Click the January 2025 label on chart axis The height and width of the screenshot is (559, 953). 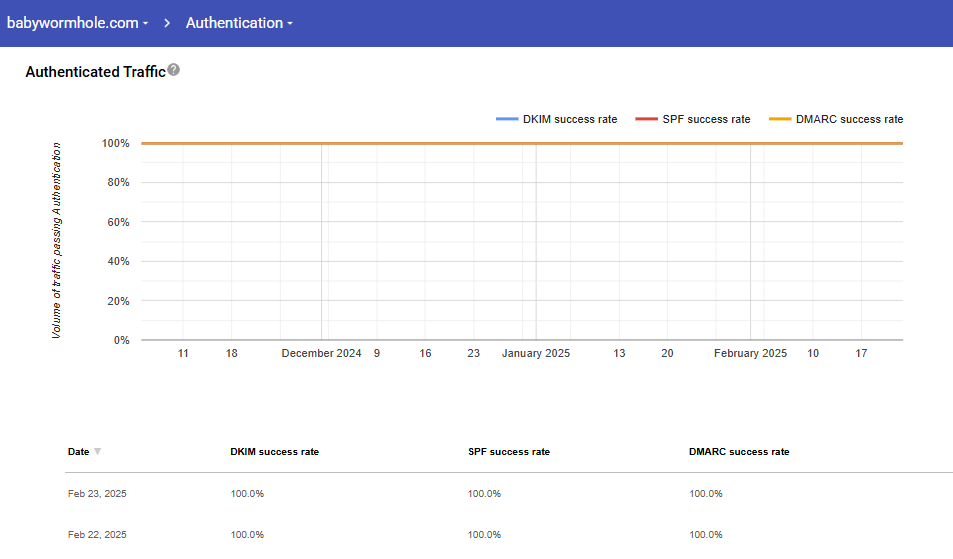535,354
